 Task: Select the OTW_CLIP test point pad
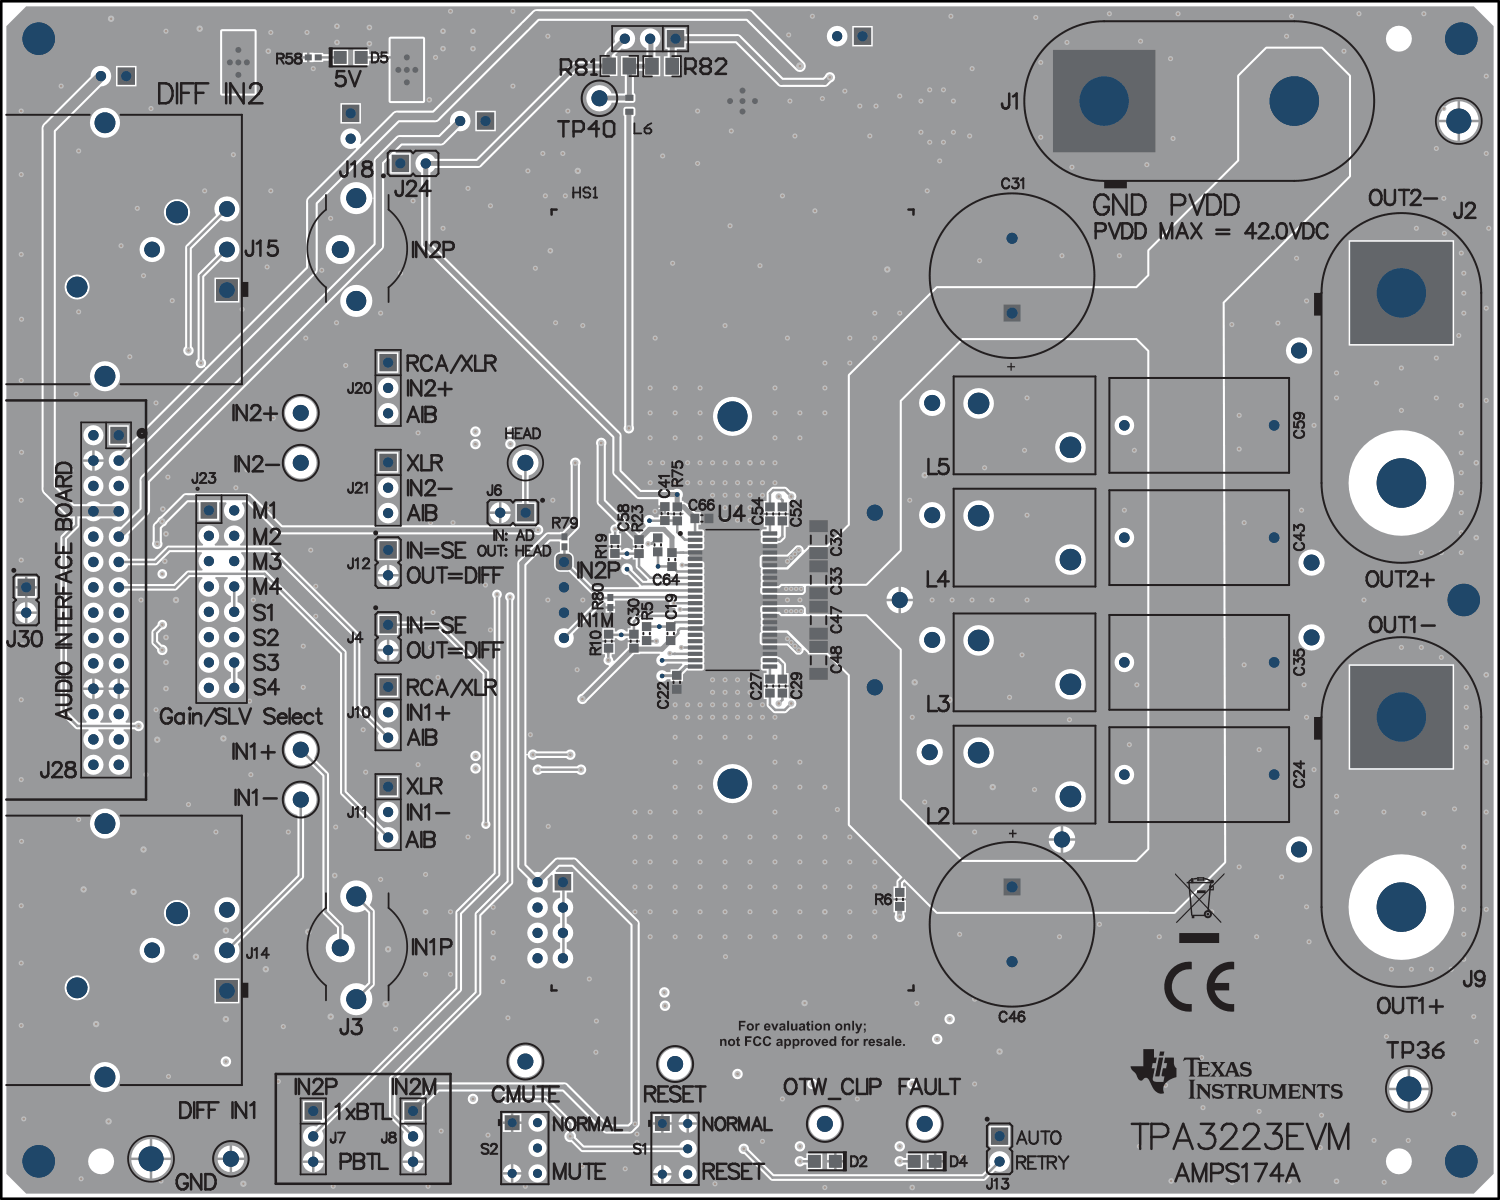(824, 1125)
